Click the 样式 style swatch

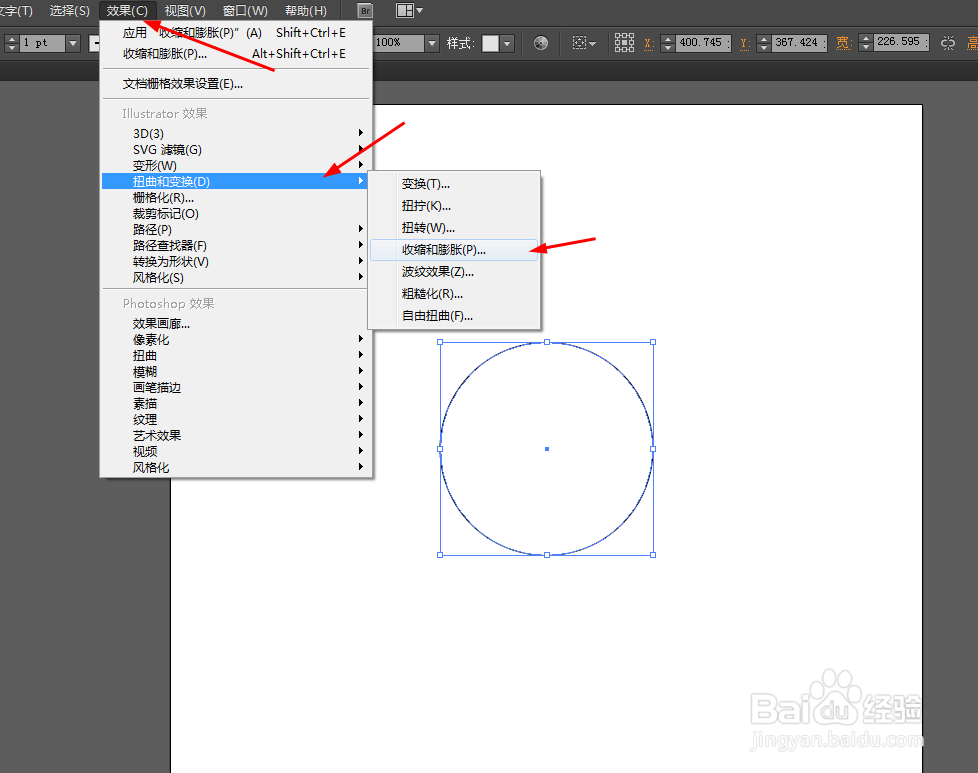(x=491, y=43)
